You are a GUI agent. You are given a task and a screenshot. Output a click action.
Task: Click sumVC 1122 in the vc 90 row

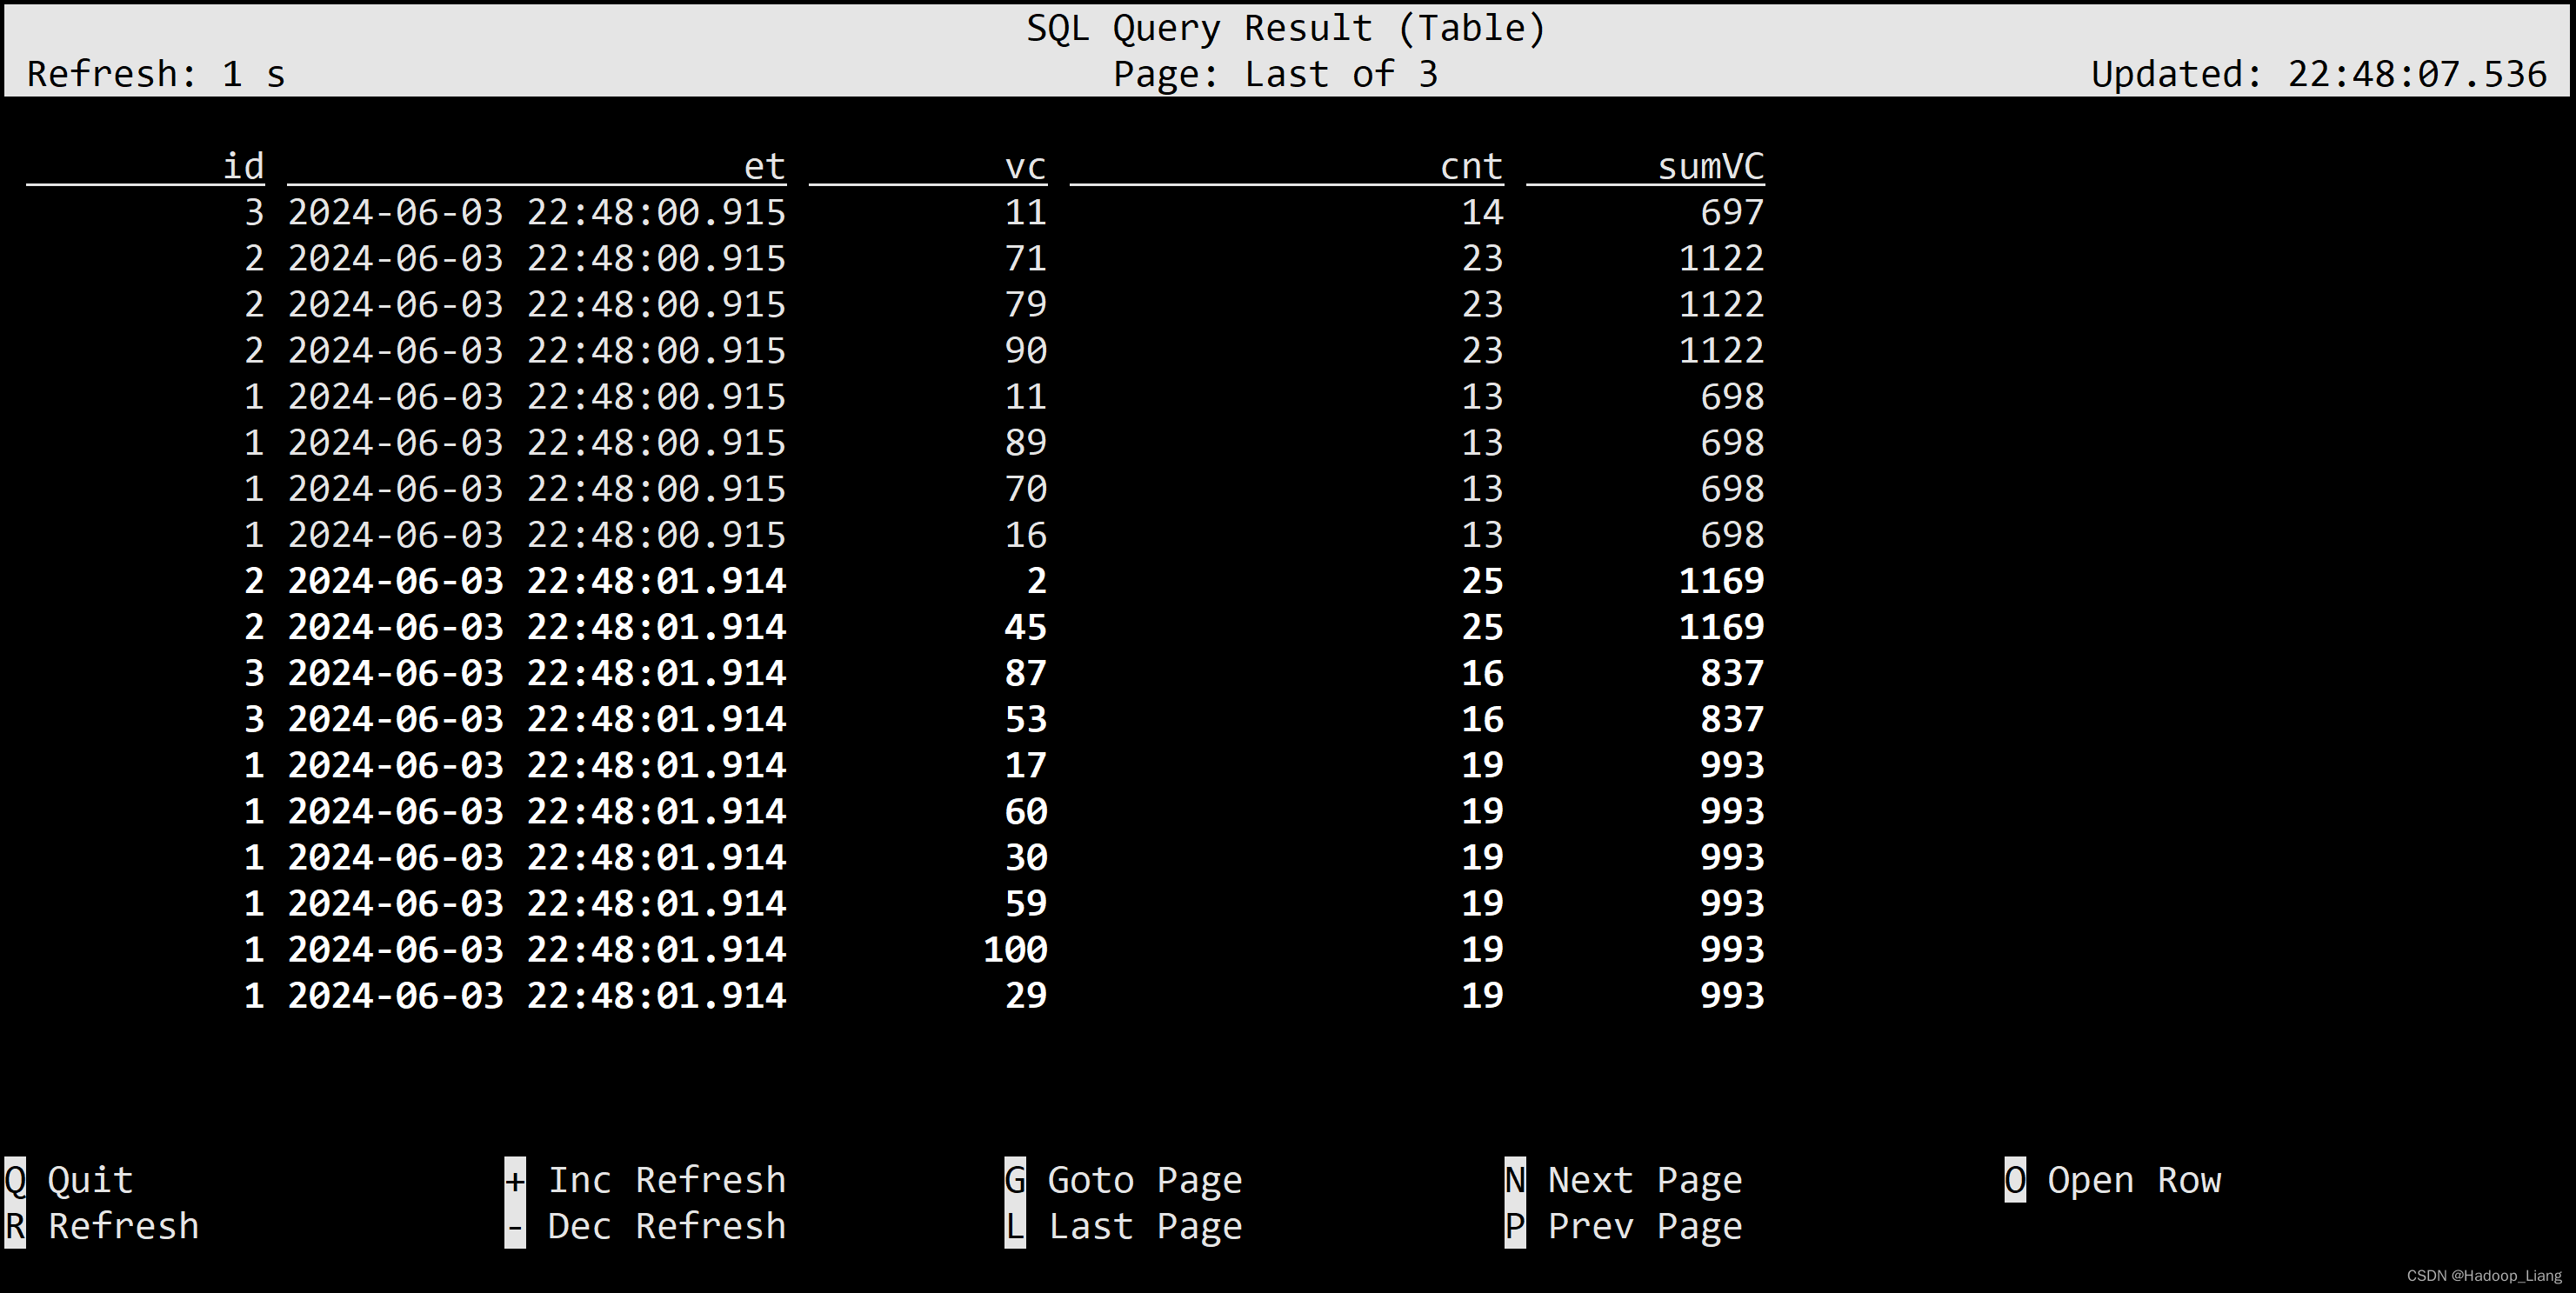(x=1722, y=350)
